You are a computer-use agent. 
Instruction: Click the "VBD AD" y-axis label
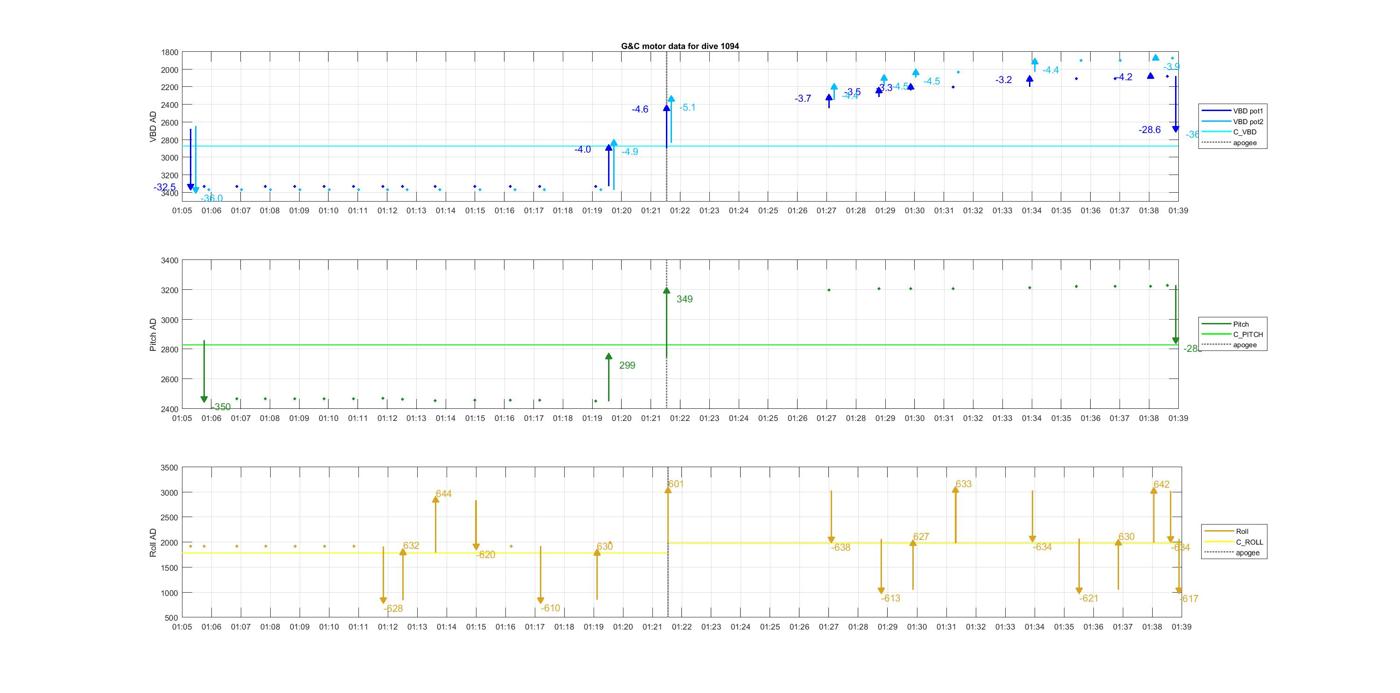pos(154,126)
